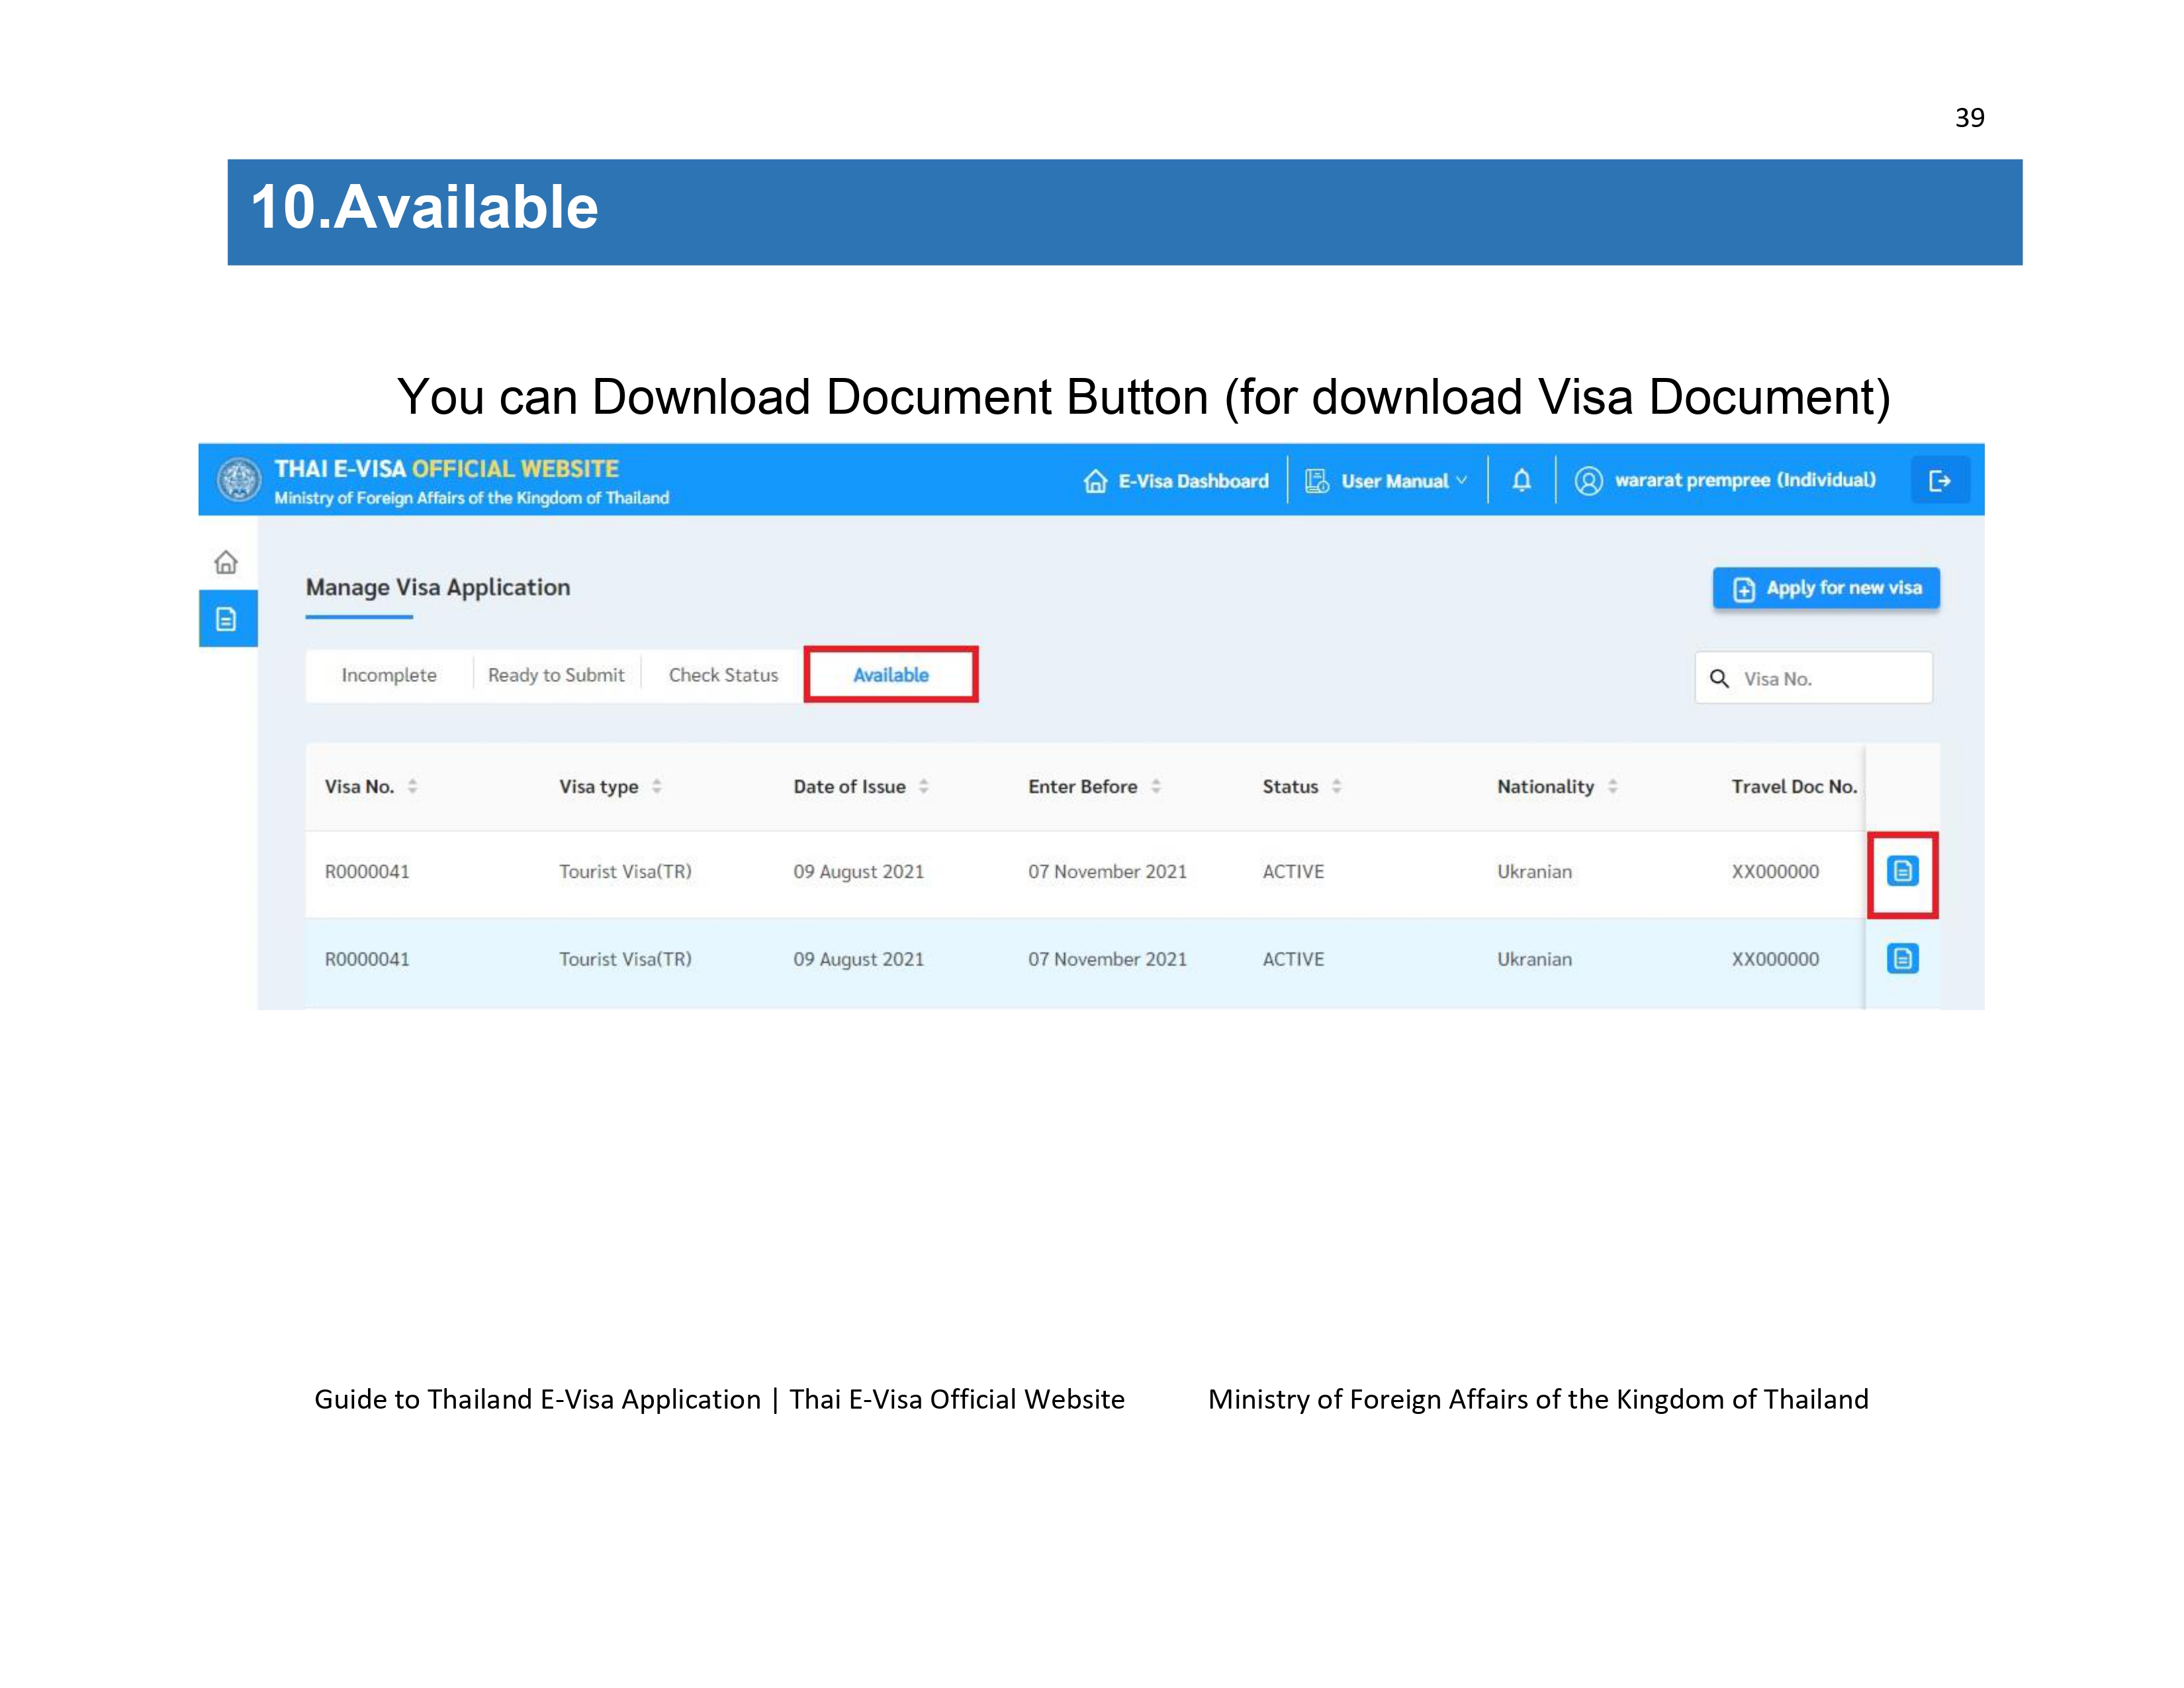Viewport: 2184px width, 1688px height.
Task: Click the notification bell icon
Action: pyautogui.click(x=1521, y=481)
